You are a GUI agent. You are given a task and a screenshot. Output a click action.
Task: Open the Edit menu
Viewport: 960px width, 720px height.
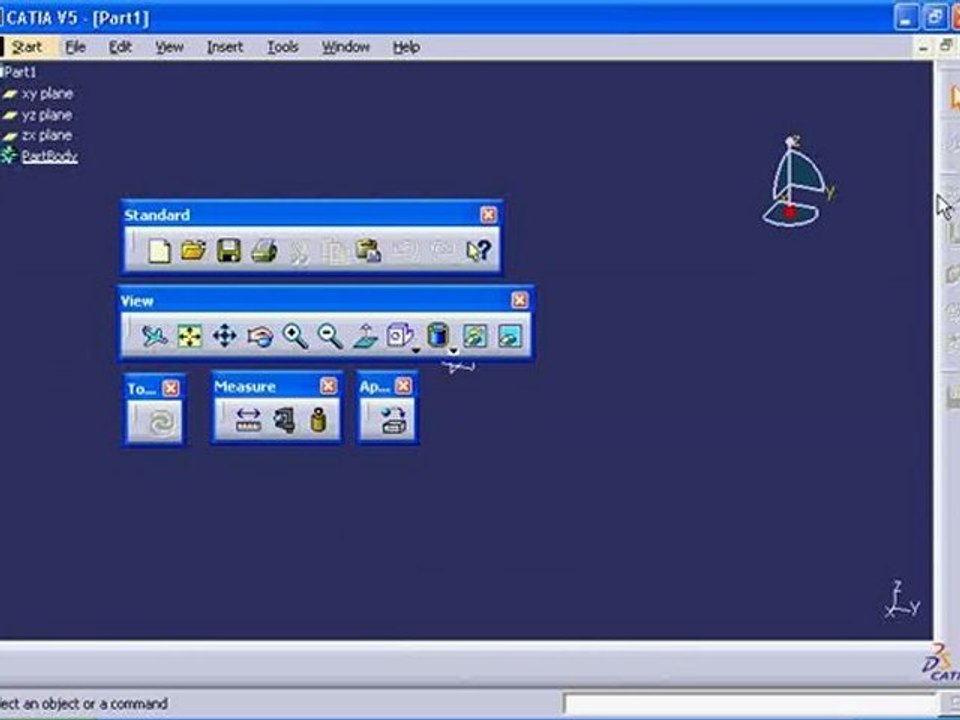pos(120,47)
